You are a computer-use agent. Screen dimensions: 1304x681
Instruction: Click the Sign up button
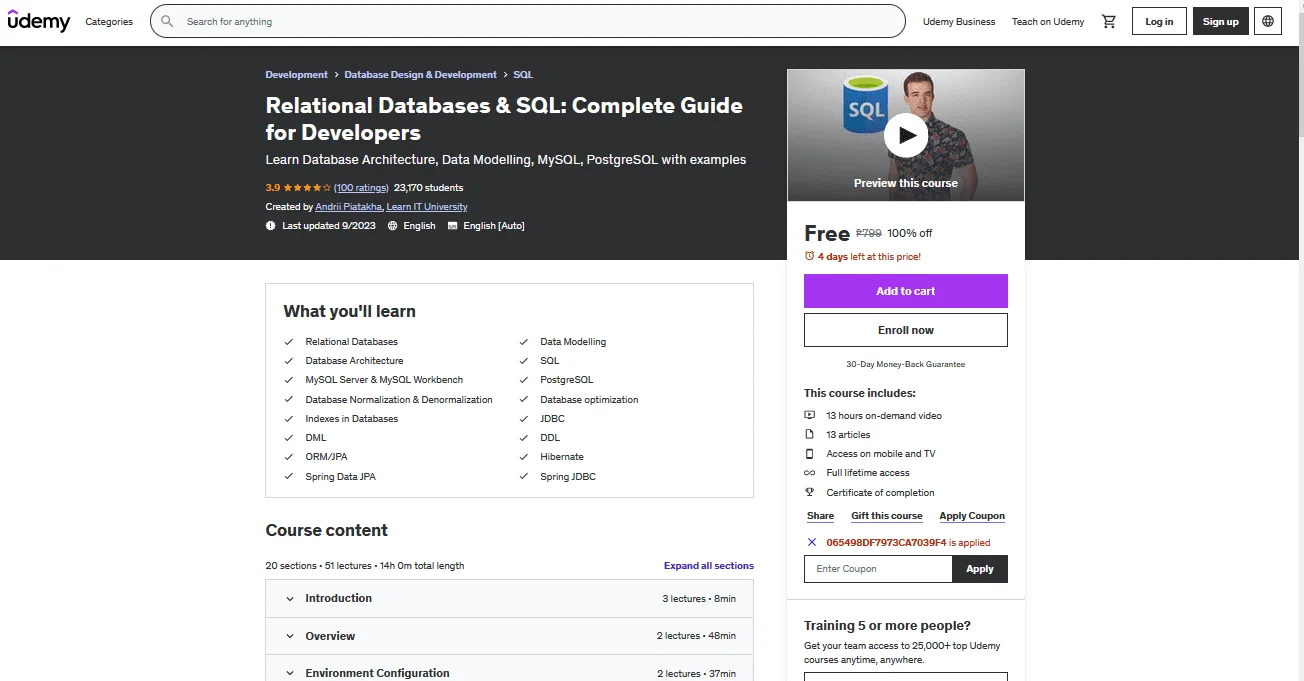1220,21
